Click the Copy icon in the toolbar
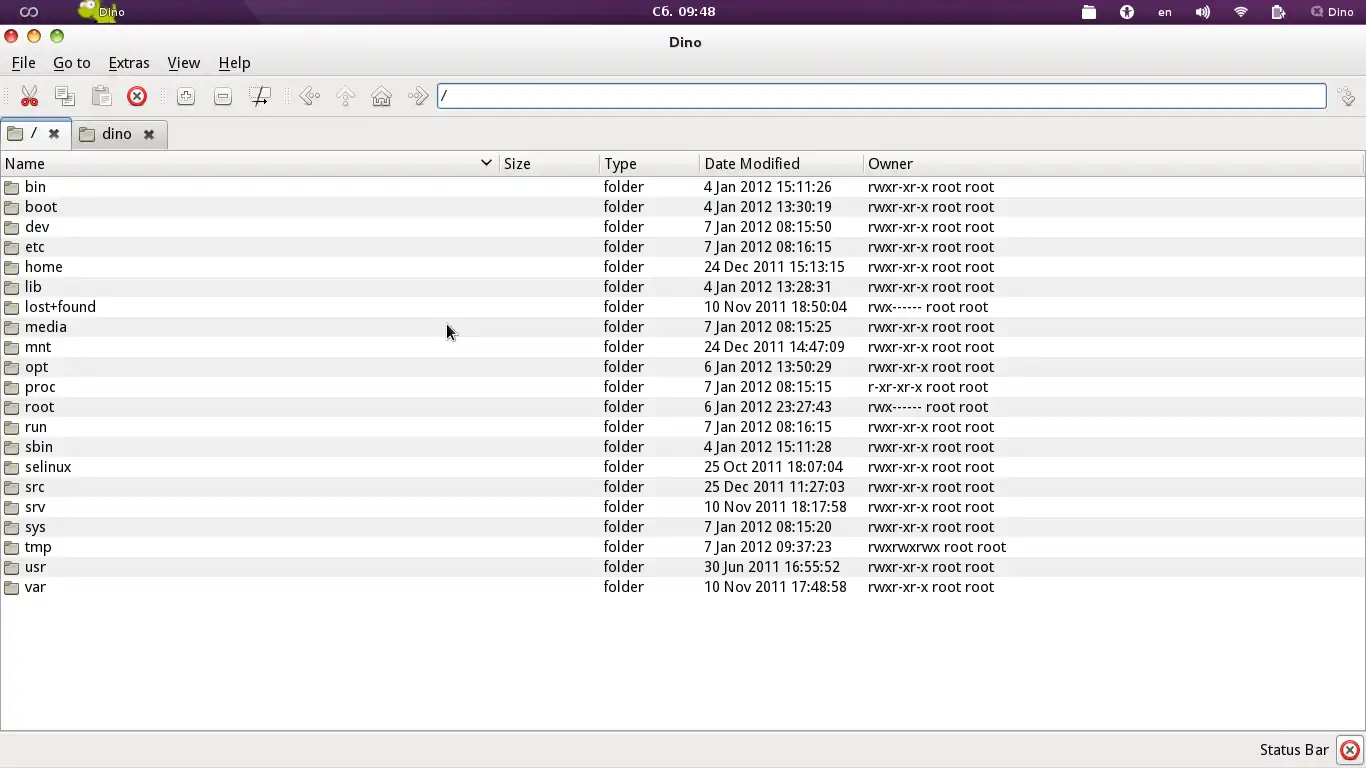1366x768 pixels. tap(65, 96)
